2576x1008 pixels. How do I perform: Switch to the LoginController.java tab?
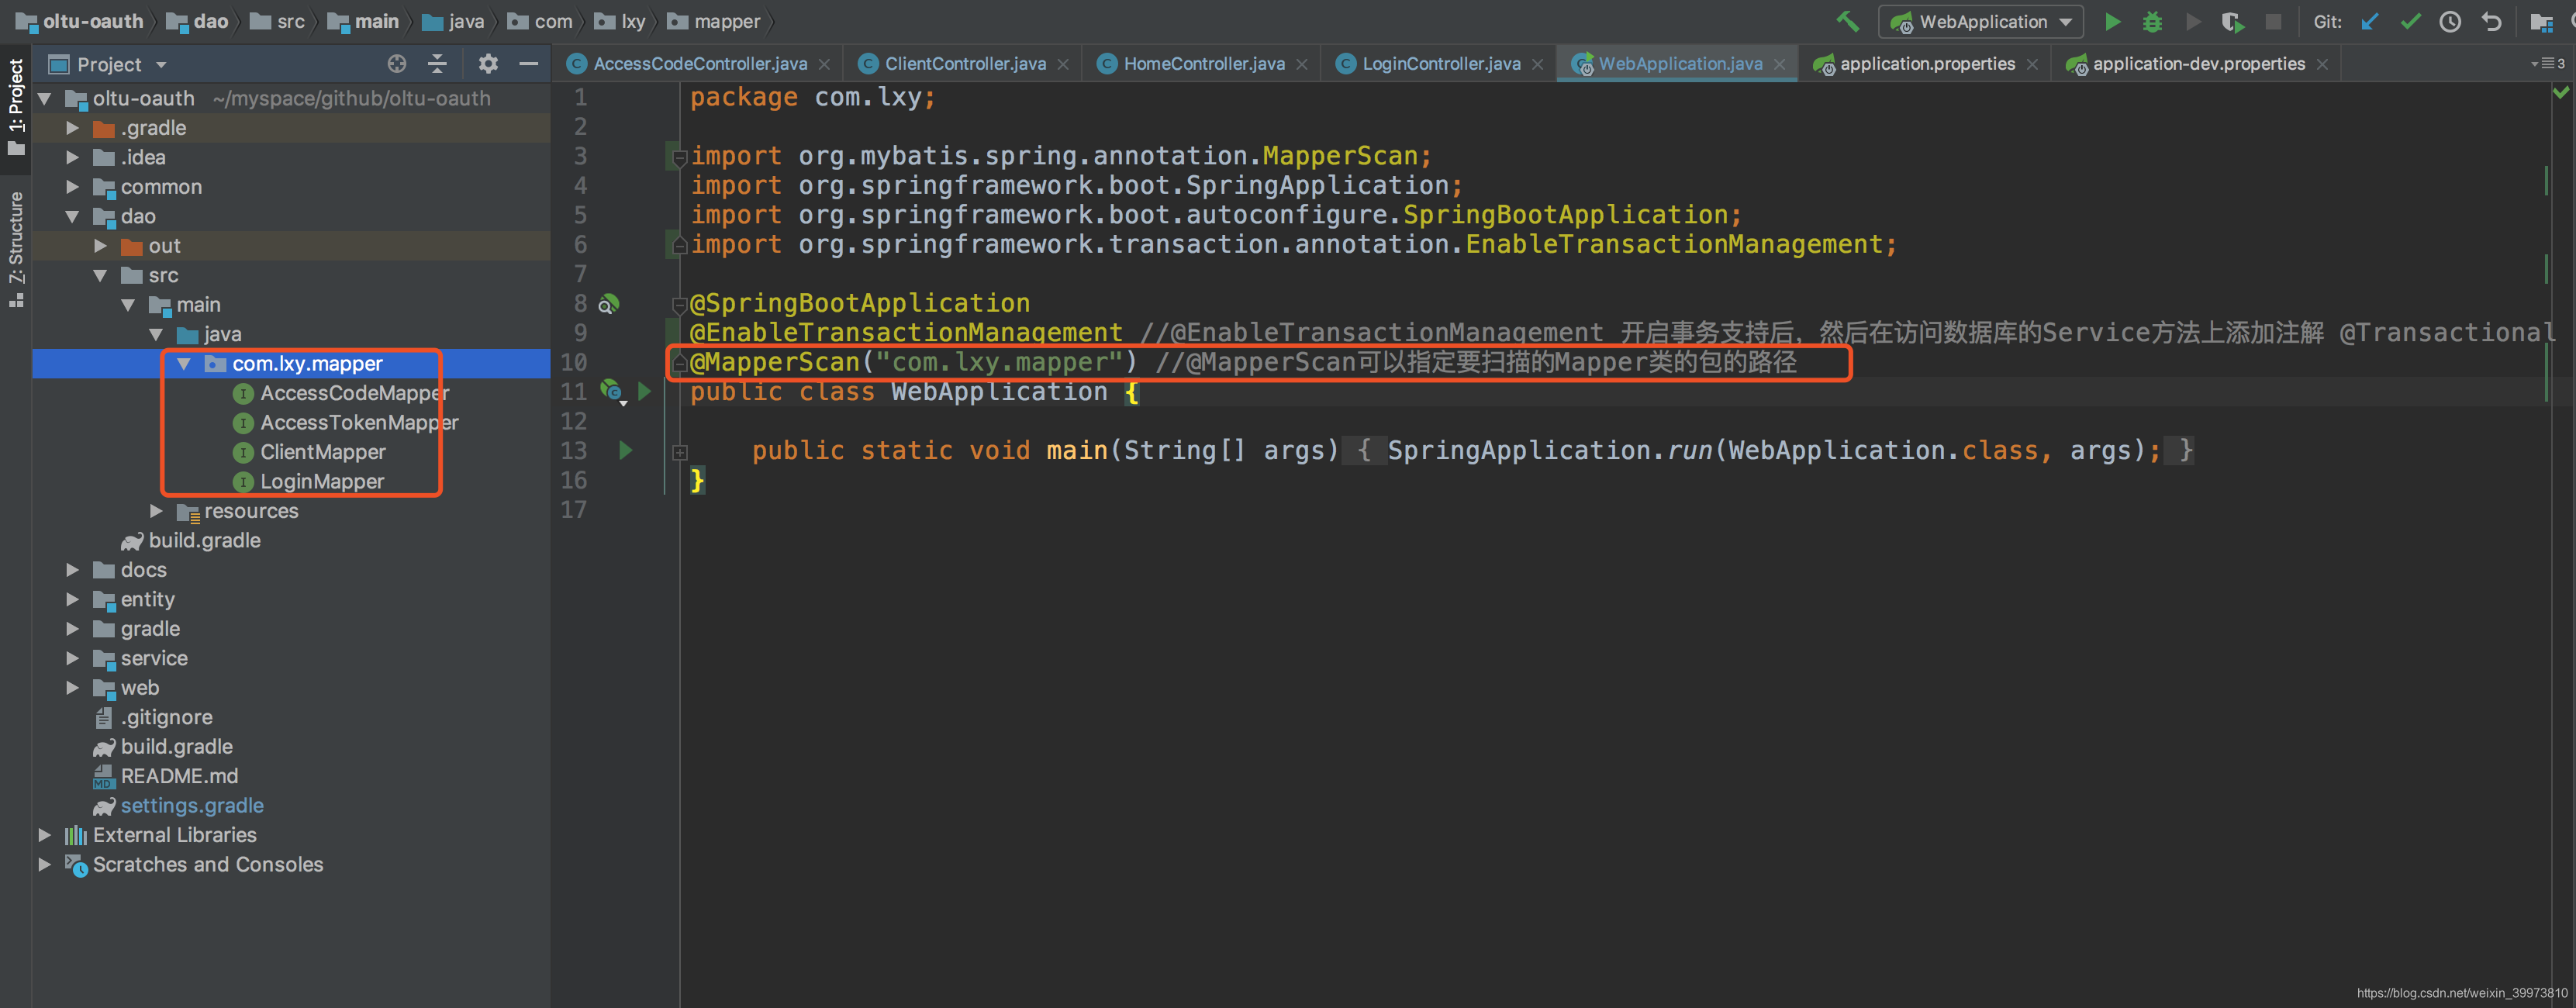point(1440,64)
